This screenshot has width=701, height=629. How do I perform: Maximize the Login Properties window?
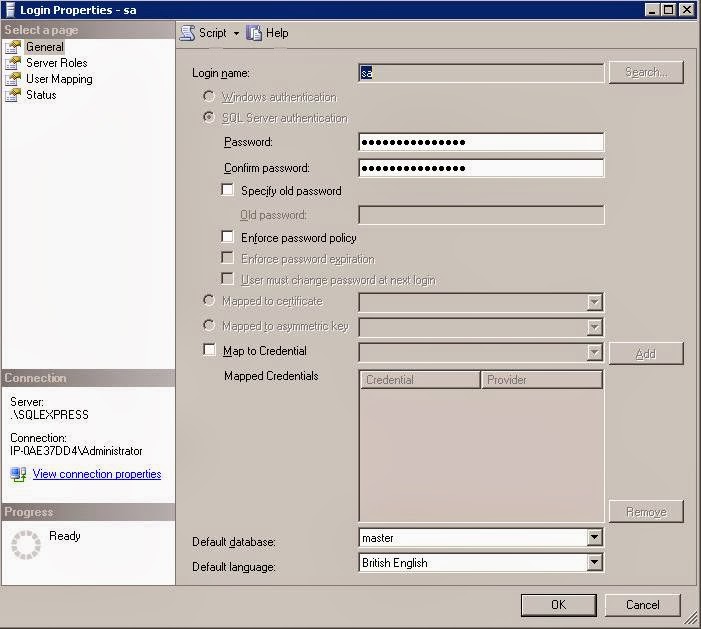pyautogui.click(x=669, y=9)
